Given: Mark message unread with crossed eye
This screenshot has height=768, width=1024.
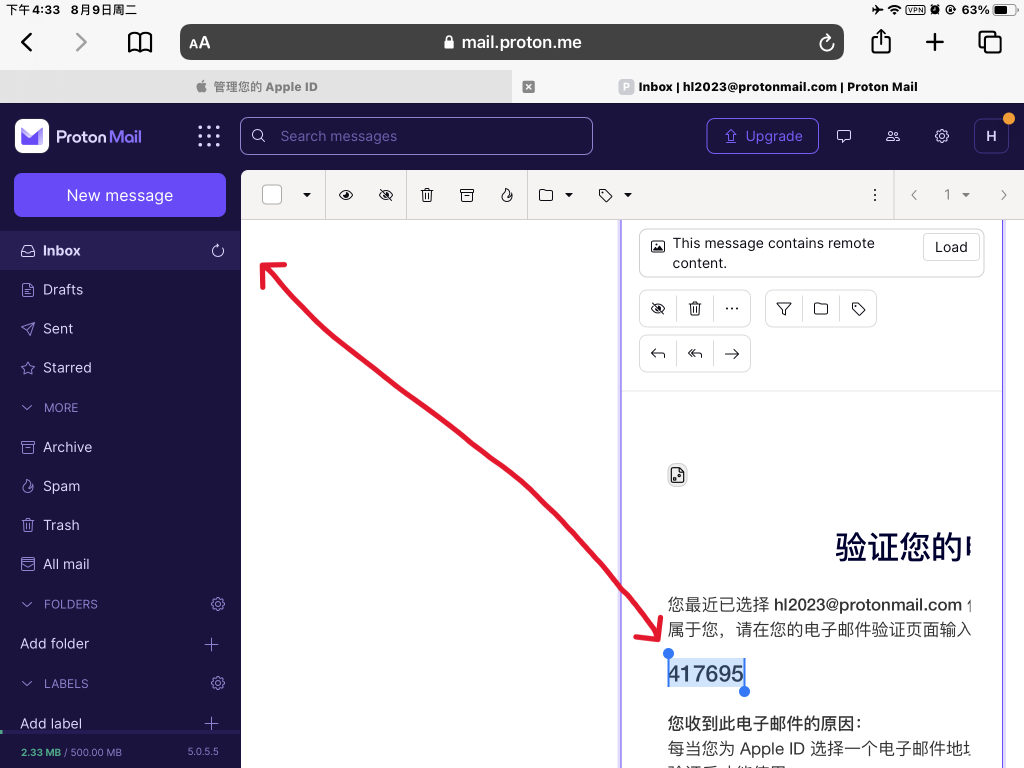Looking at the screenshot, I should [x=658, y=308].
